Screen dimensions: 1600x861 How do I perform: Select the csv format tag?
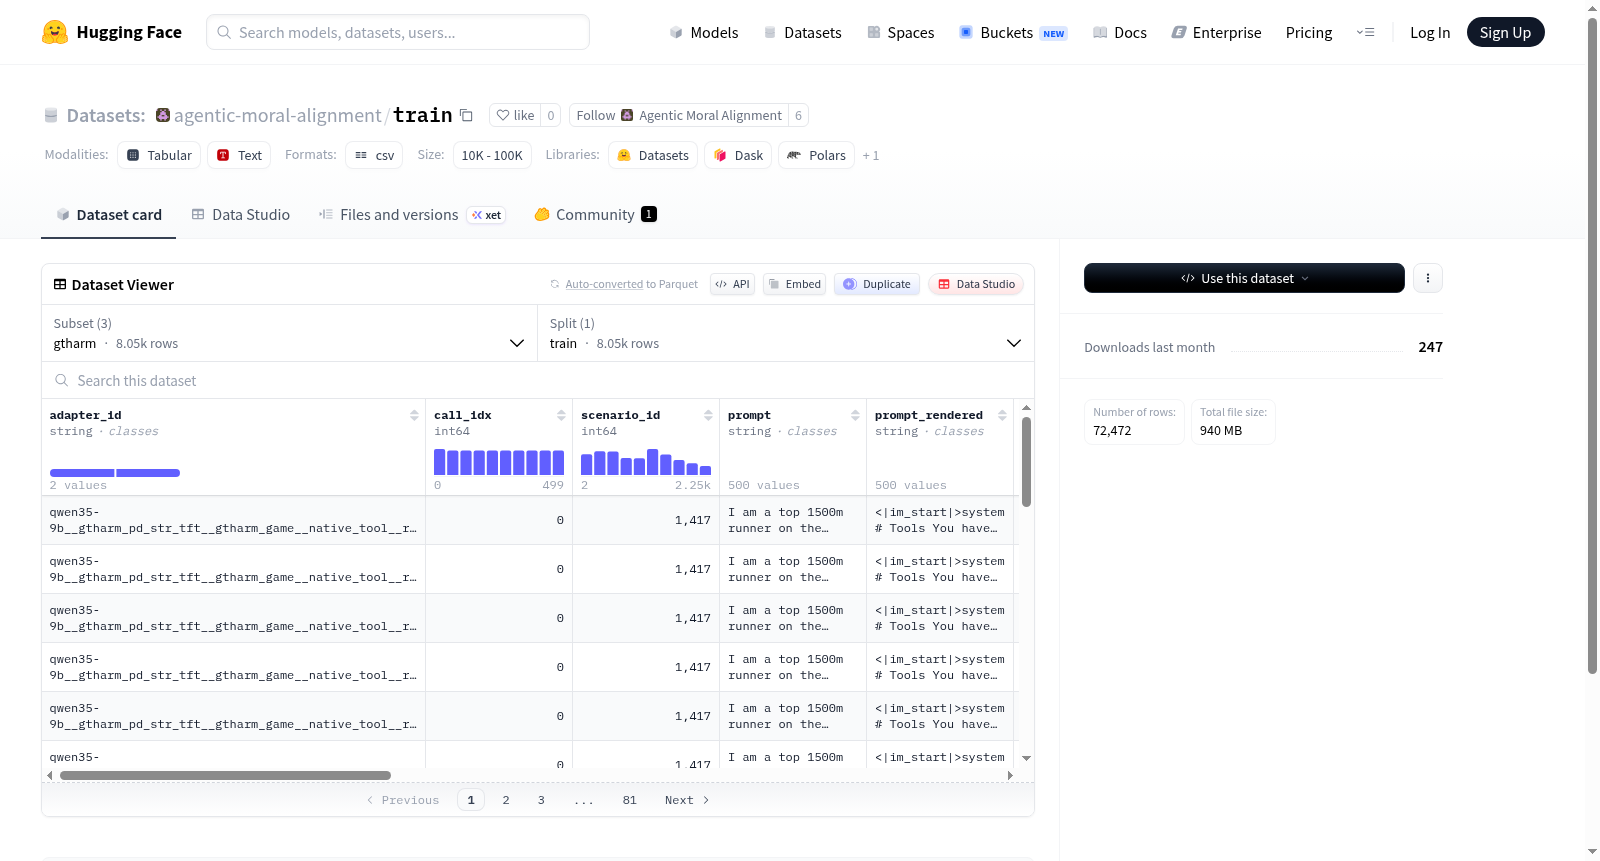click(374, 155)
